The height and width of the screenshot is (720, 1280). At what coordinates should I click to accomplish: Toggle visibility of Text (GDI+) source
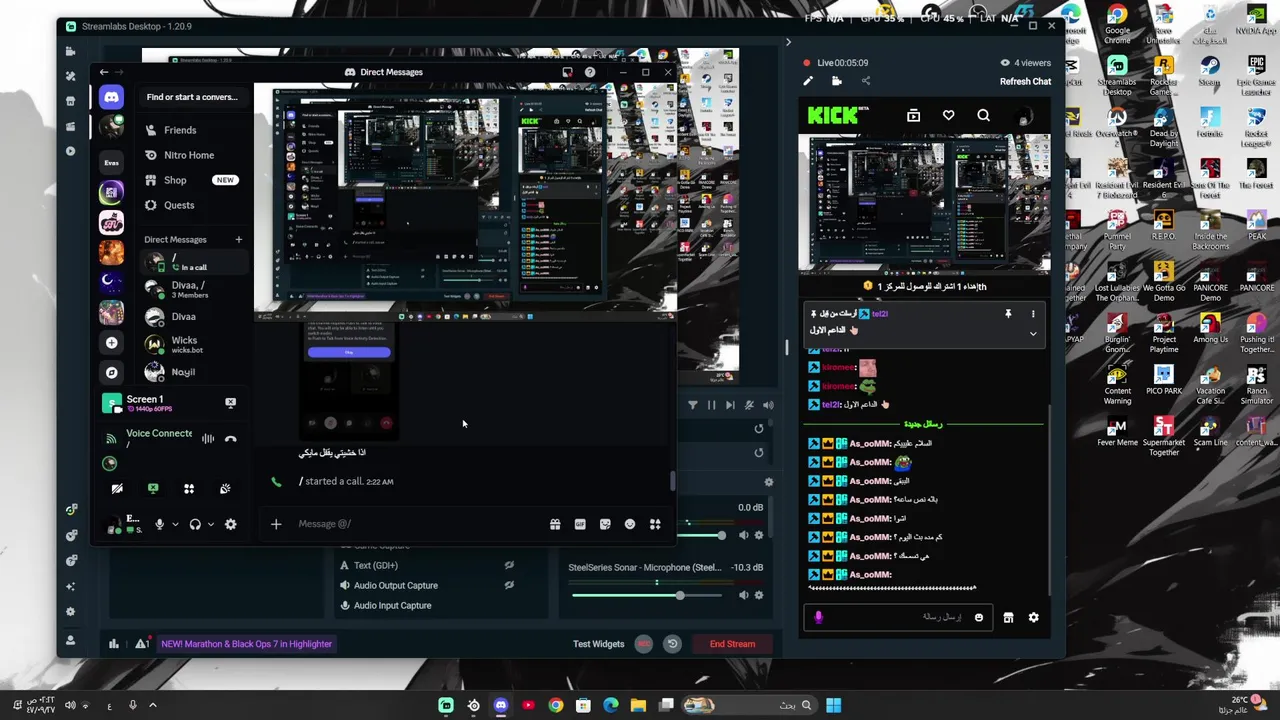(x=509, y=565)
